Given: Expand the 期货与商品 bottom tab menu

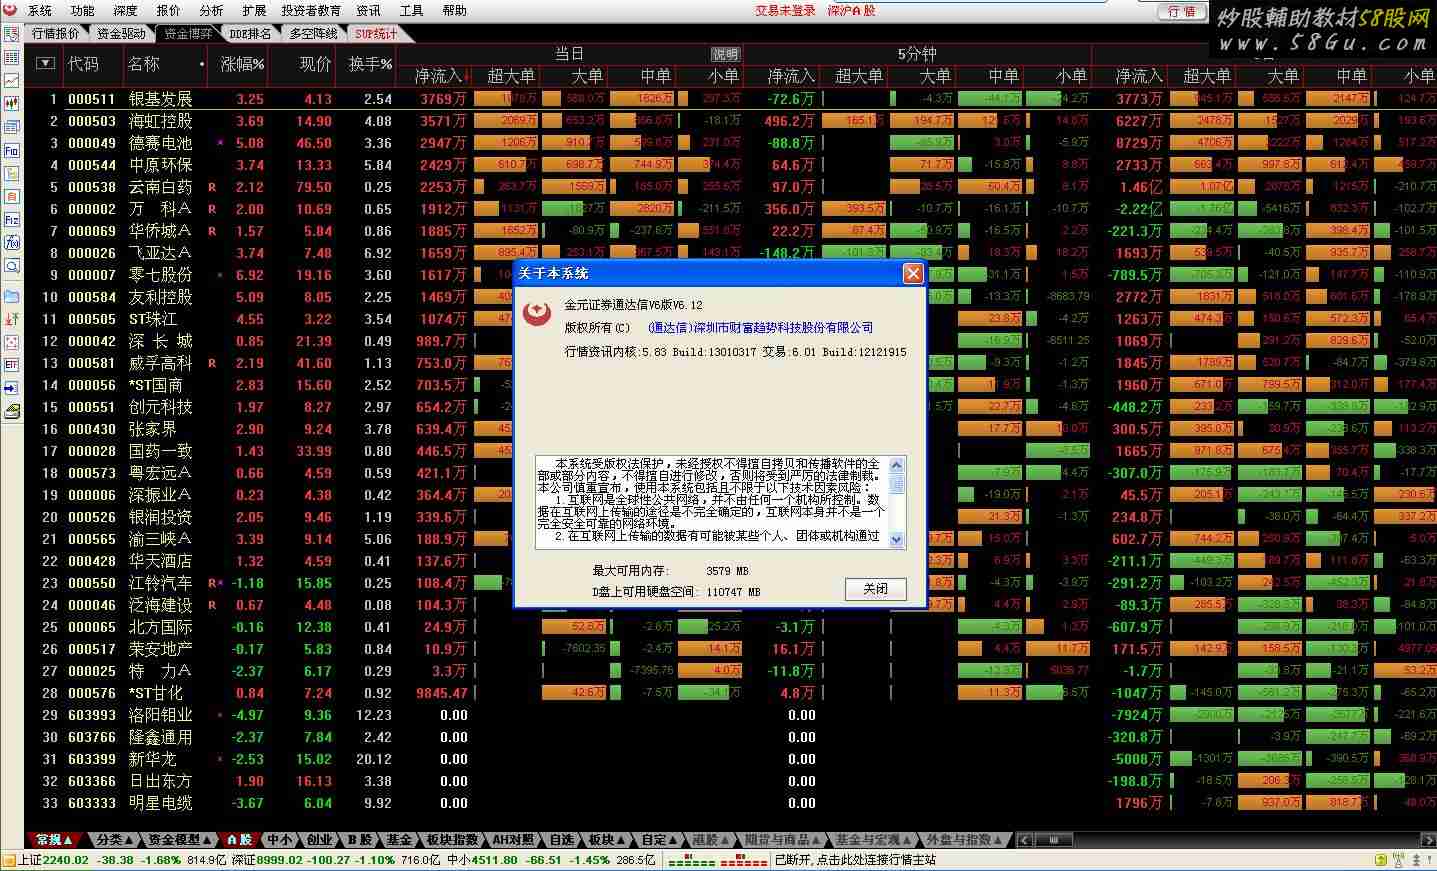Looking at the screenshot, I should coord(816,840).
